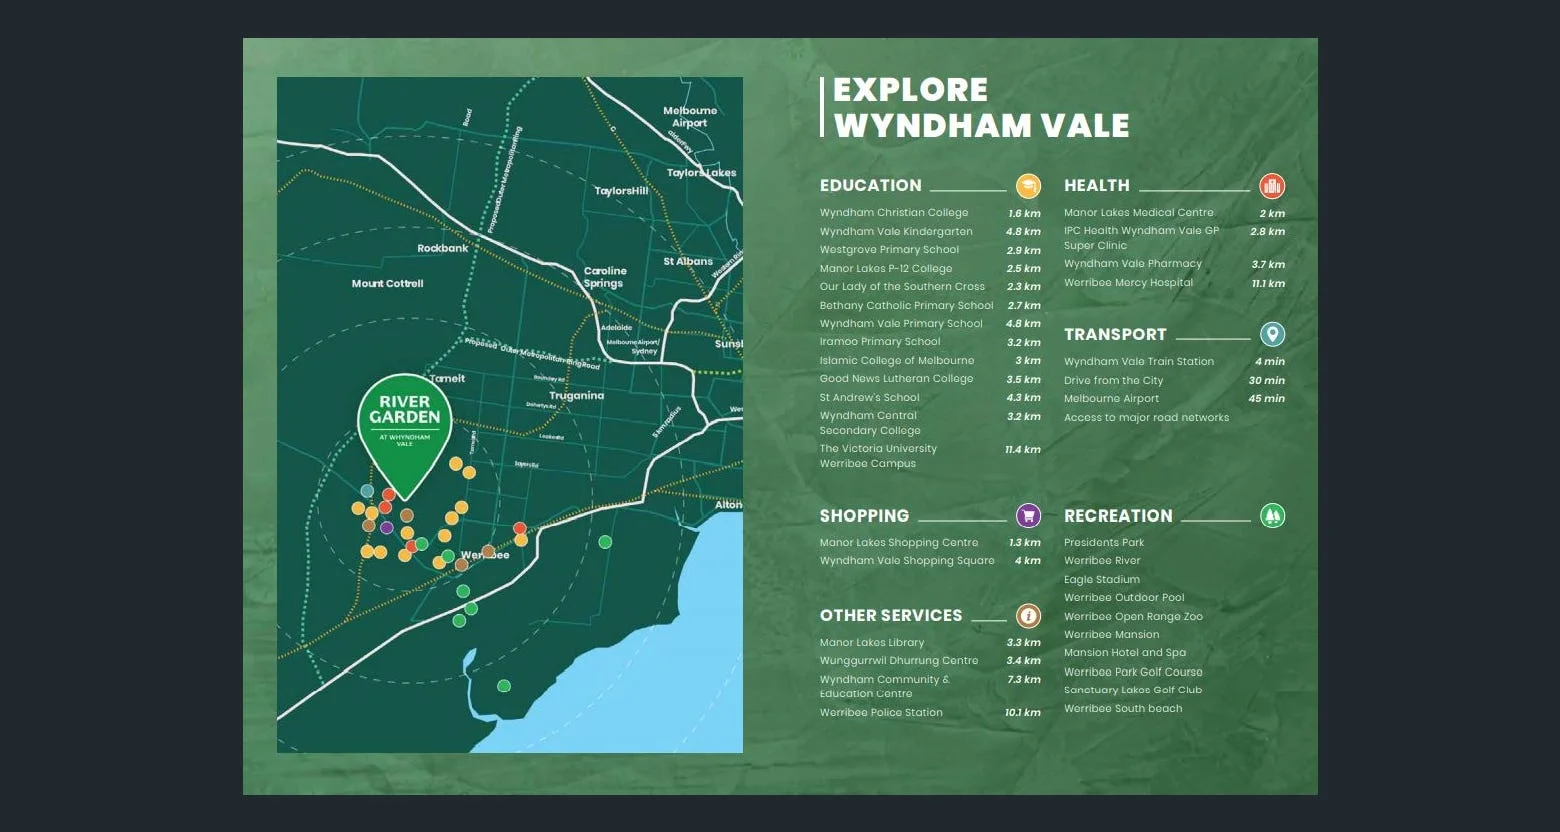Click the Truganina label on the map
Image resolution: width=1560 pixels, height=832 pixels.
576,396
